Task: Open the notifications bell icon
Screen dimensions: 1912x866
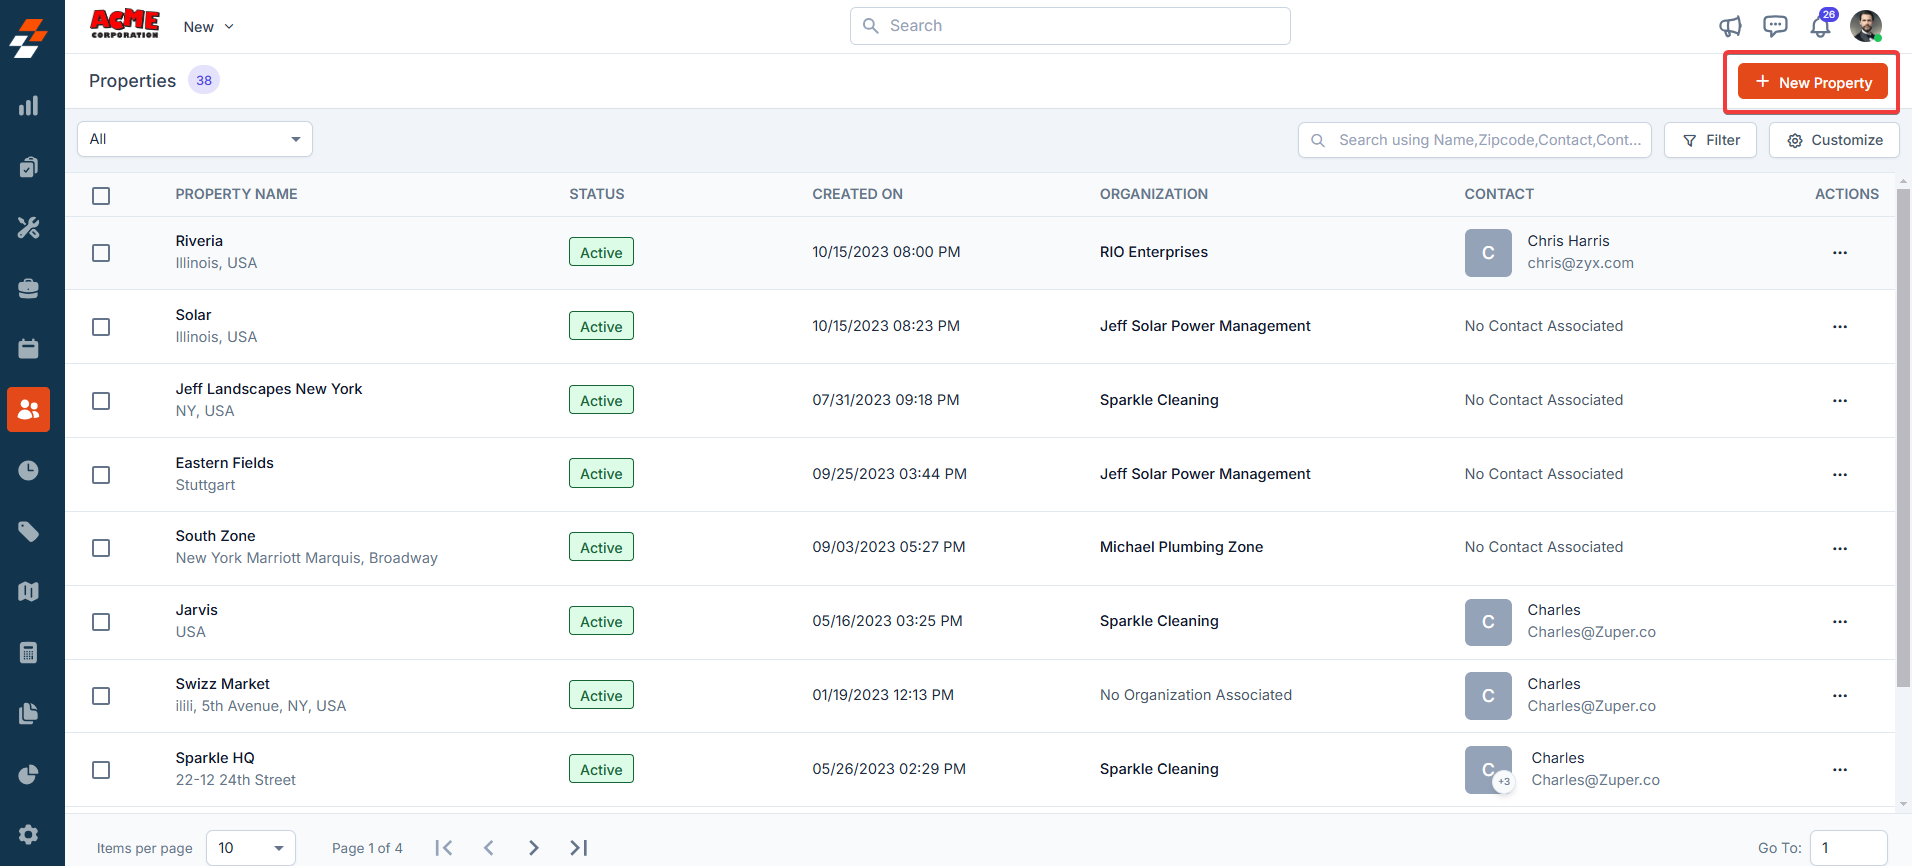Action: pyautogui.click(x=1820, y=26)
